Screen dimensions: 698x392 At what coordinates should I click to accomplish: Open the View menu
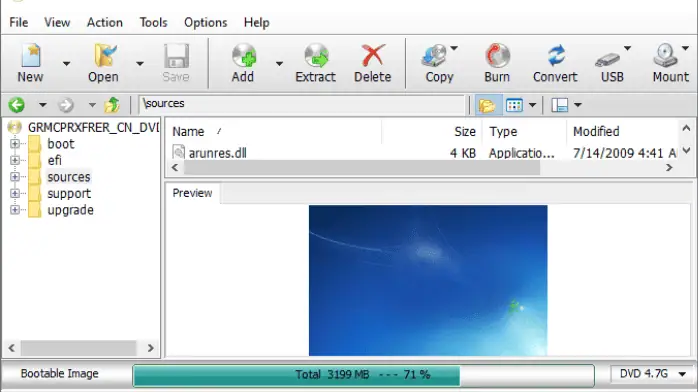pyautogui.click(x=57, y=23)
